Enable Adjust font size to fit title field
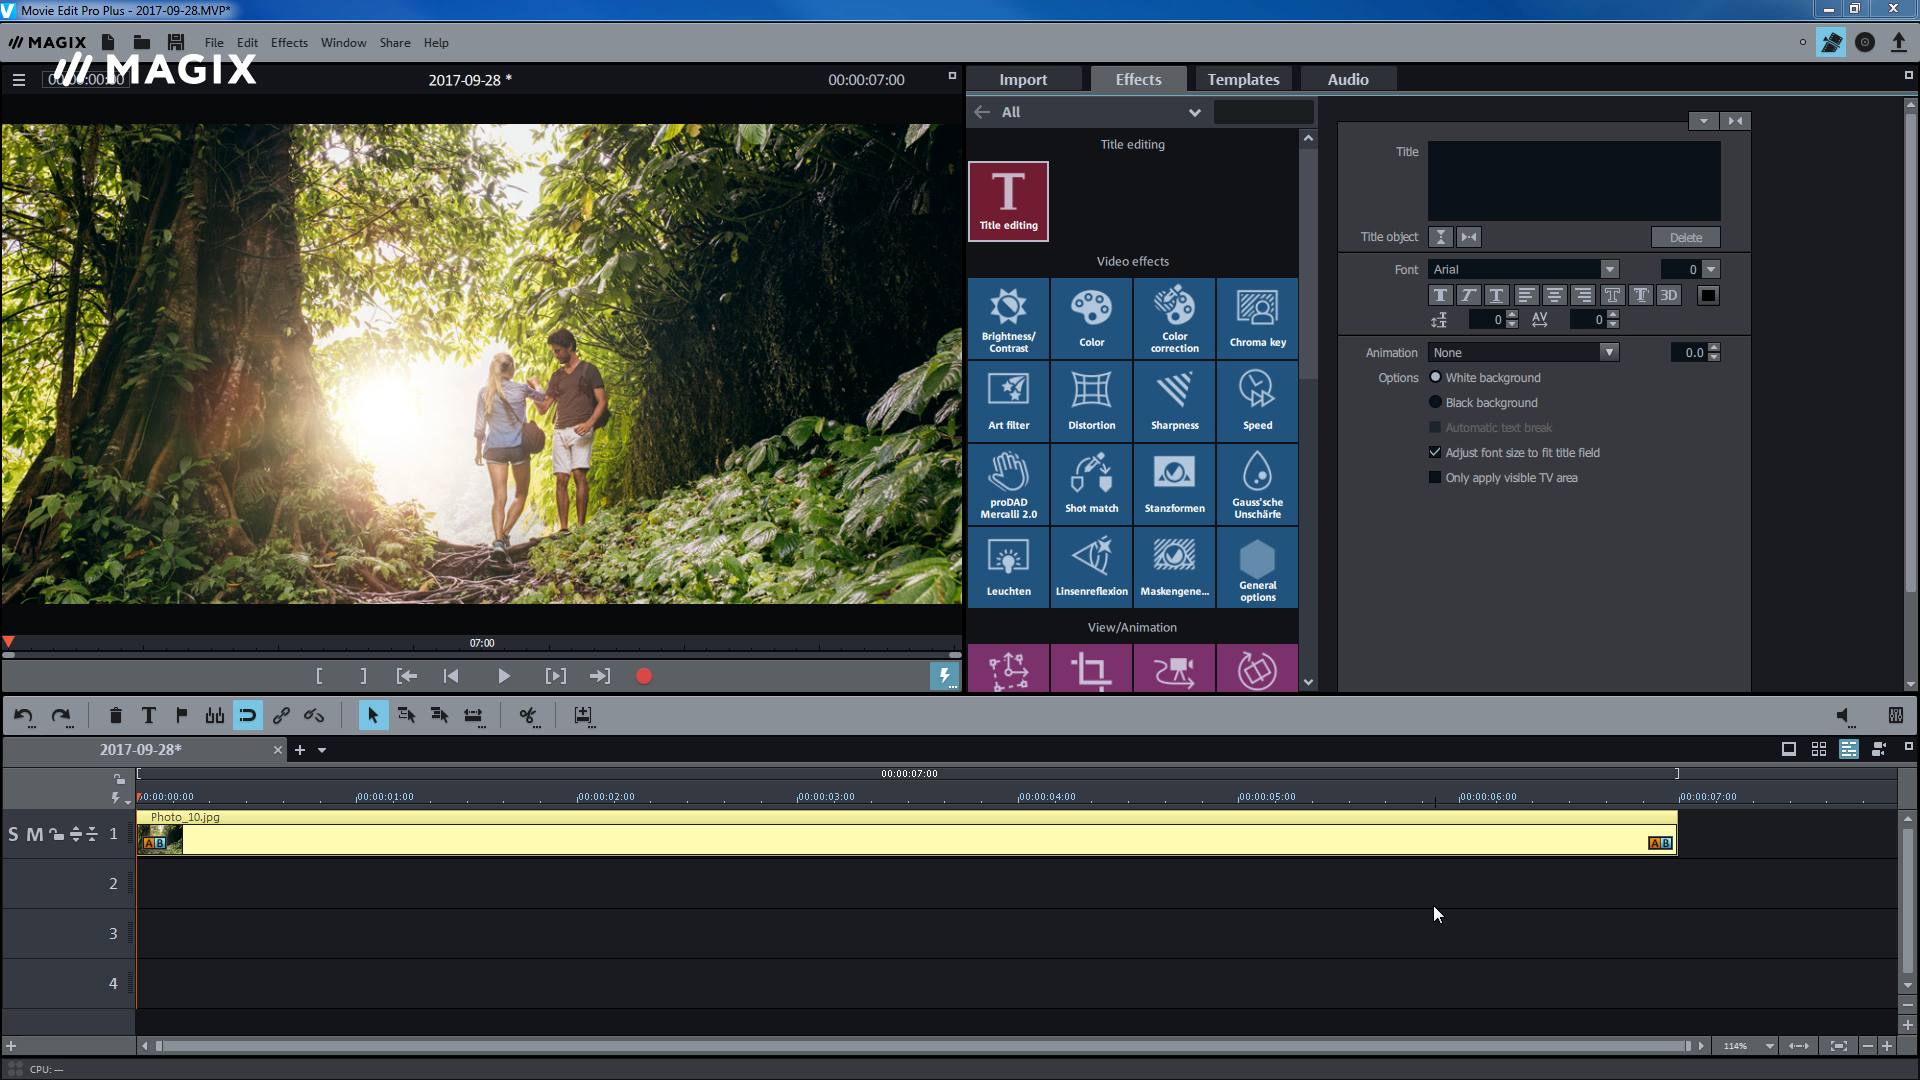Screen dimensions: 1920x1080 coord(1435,452)
